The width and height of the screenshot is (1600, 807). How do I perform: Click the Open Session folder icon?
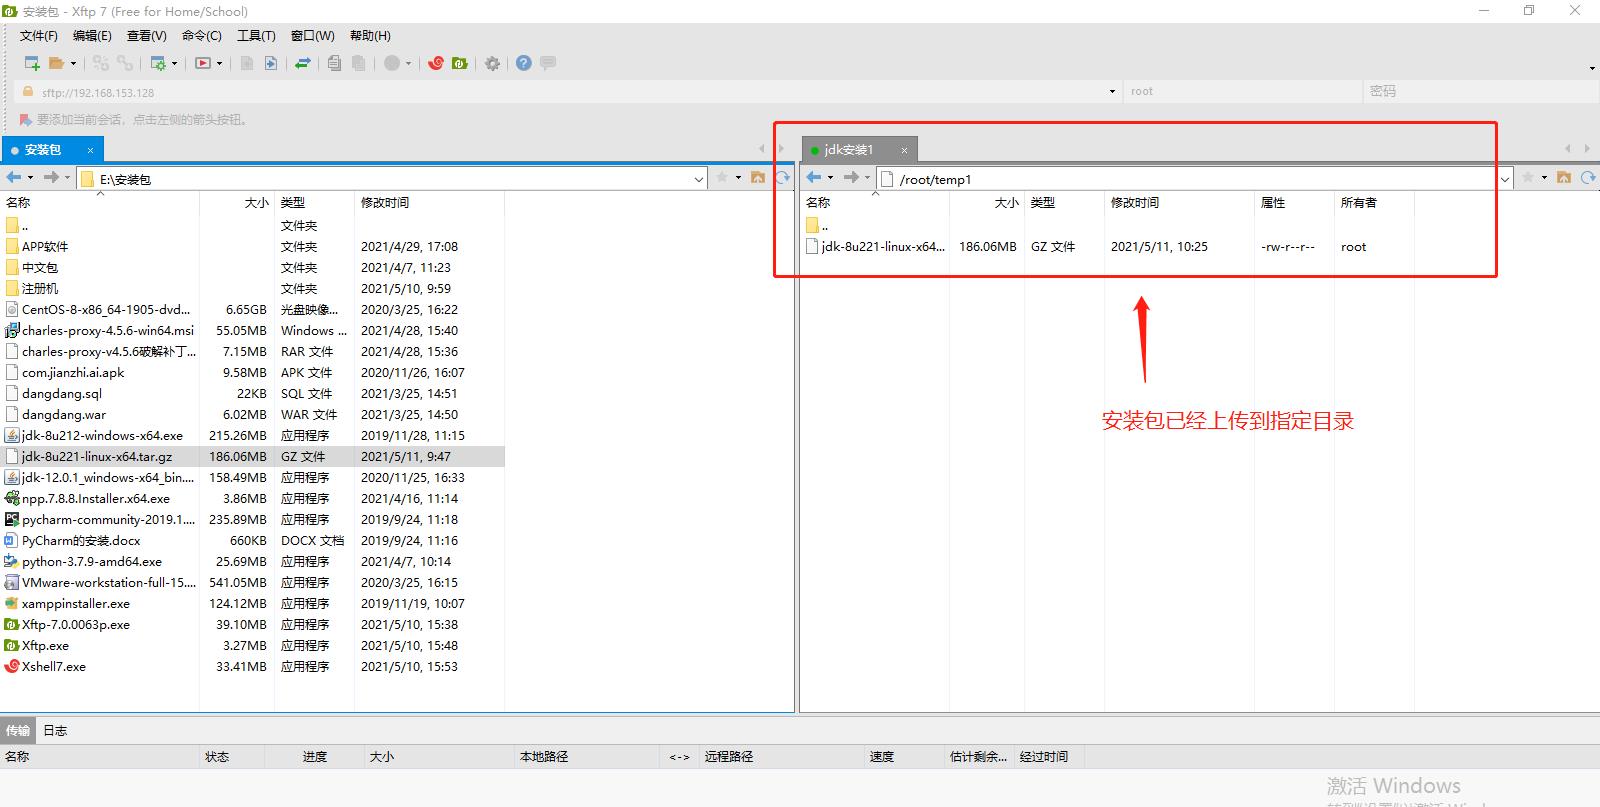tap(56, 63)
